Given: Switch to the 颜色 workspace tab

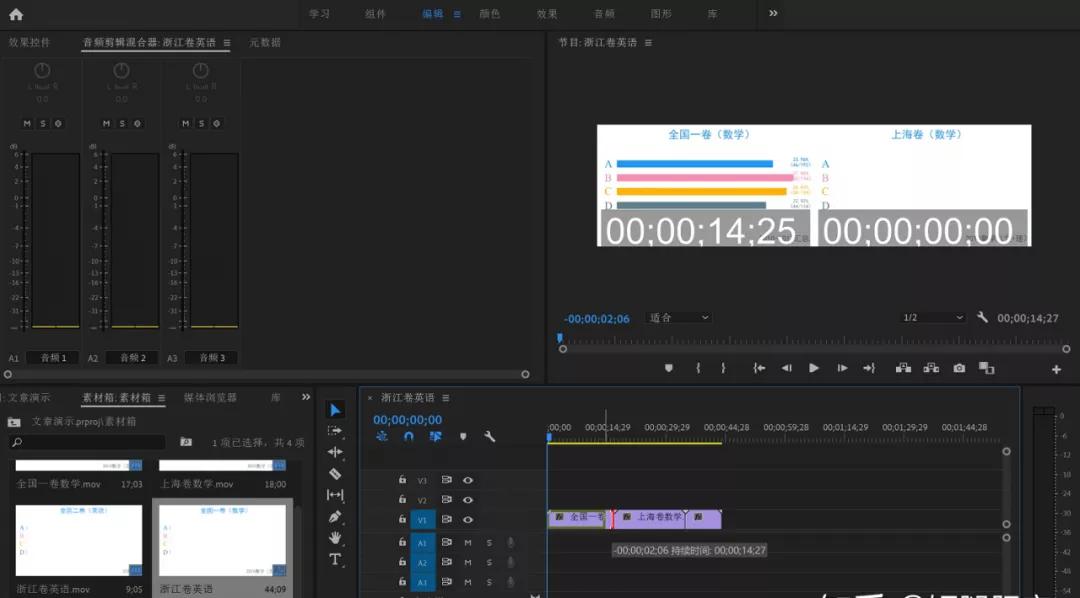Looking at the screenshot, I should click(489, 13).
